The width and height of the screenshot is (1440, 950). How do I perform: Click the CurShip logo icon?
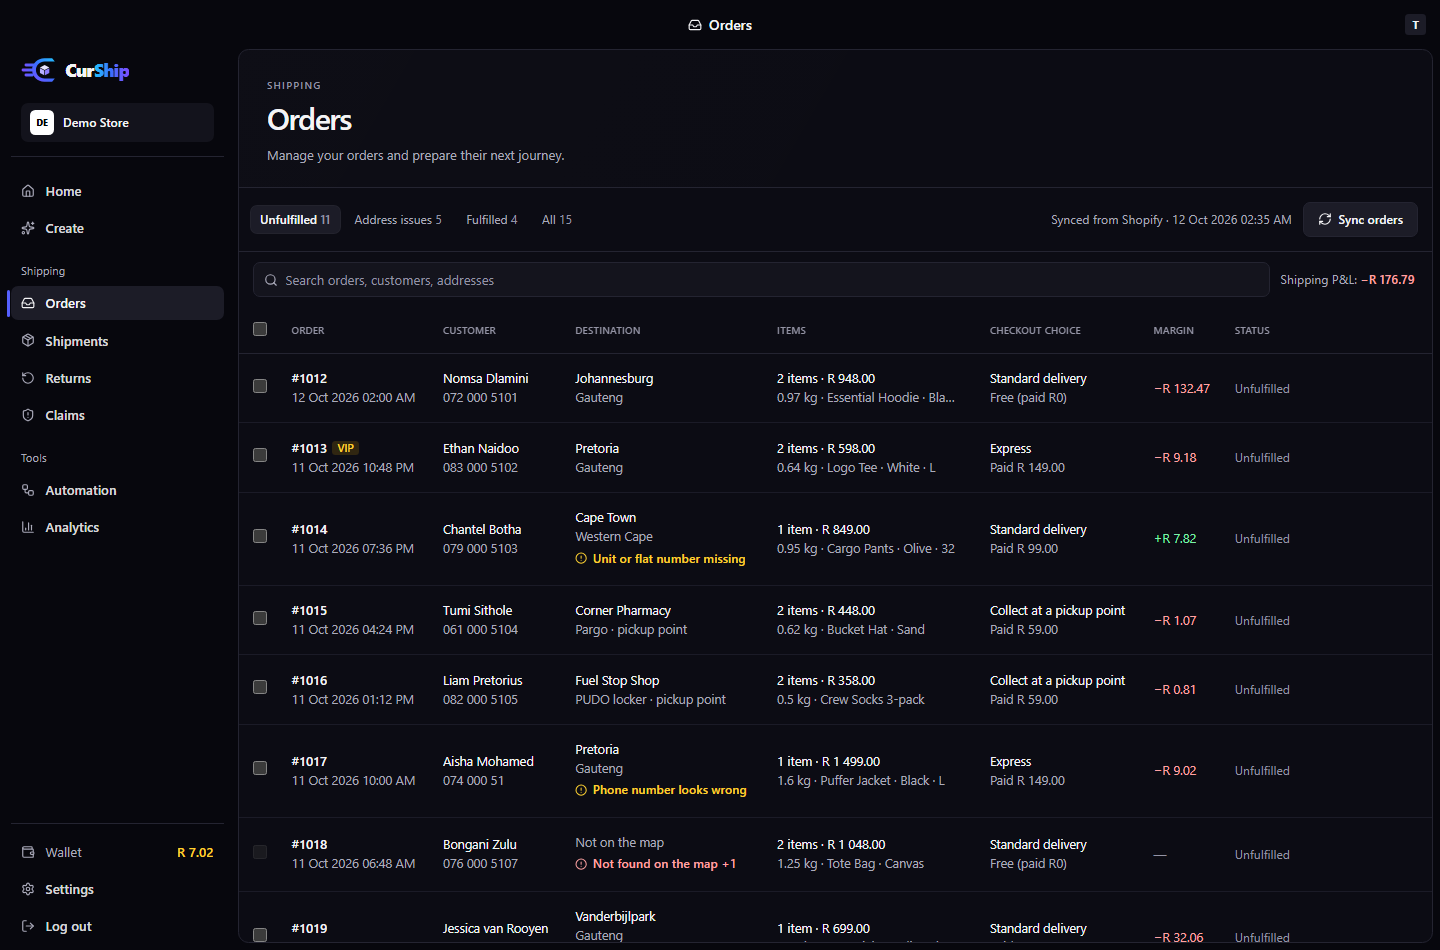[x=39, y=70]
